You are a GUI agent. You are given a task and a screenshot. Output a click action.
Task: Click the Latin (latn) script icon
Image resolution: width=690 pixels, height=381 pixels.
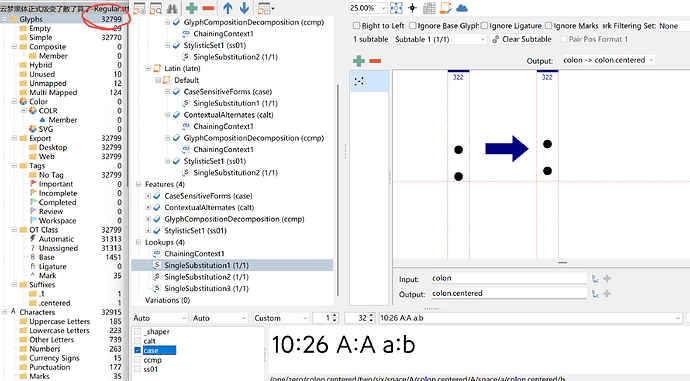[x=157, y=69]
